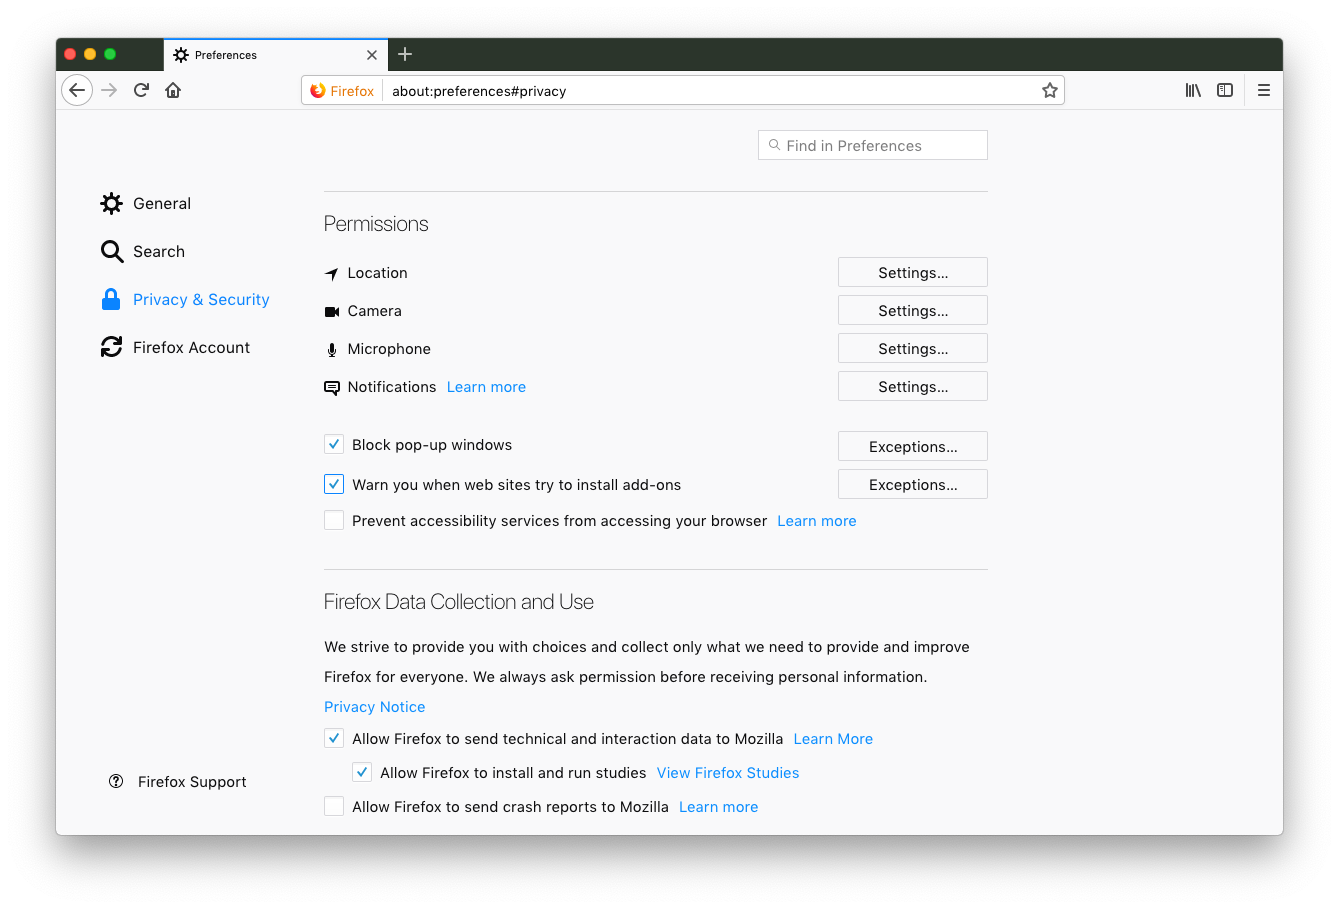Open the Library icon in toolbar
The width and height of the screenshot is (1339, 909).
1193,90
